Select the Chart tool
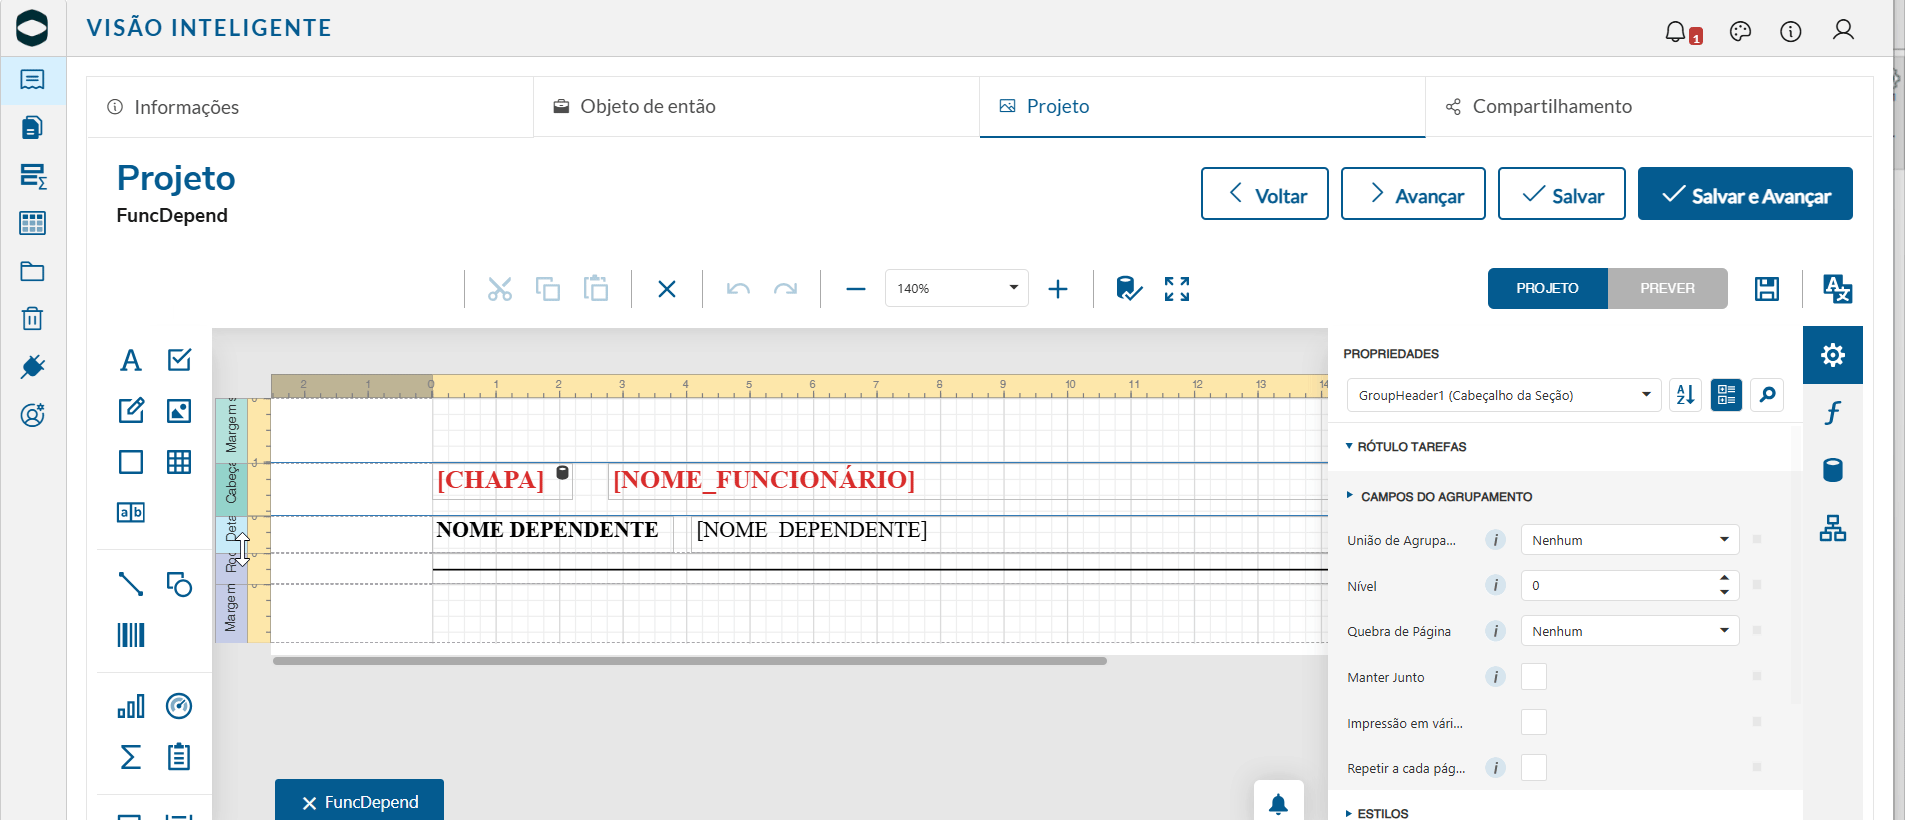 (x=131, y=706)
